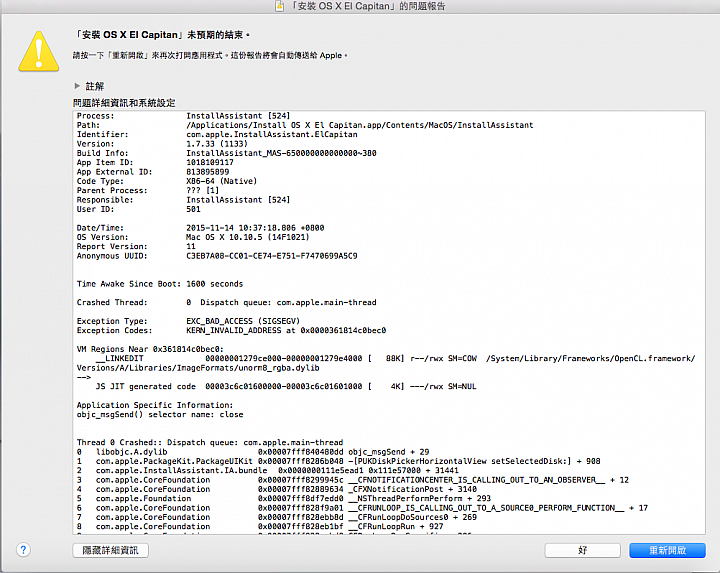Click the Code Type X86-64 (Native) line

[167, 181]
